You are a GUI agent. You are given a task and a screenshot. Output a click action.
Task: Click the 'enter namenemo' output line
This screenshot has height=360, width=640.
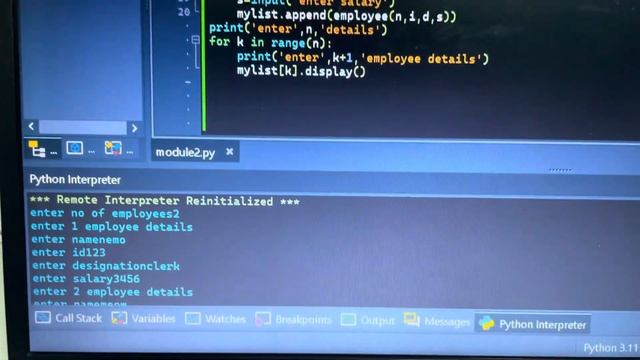78,240
